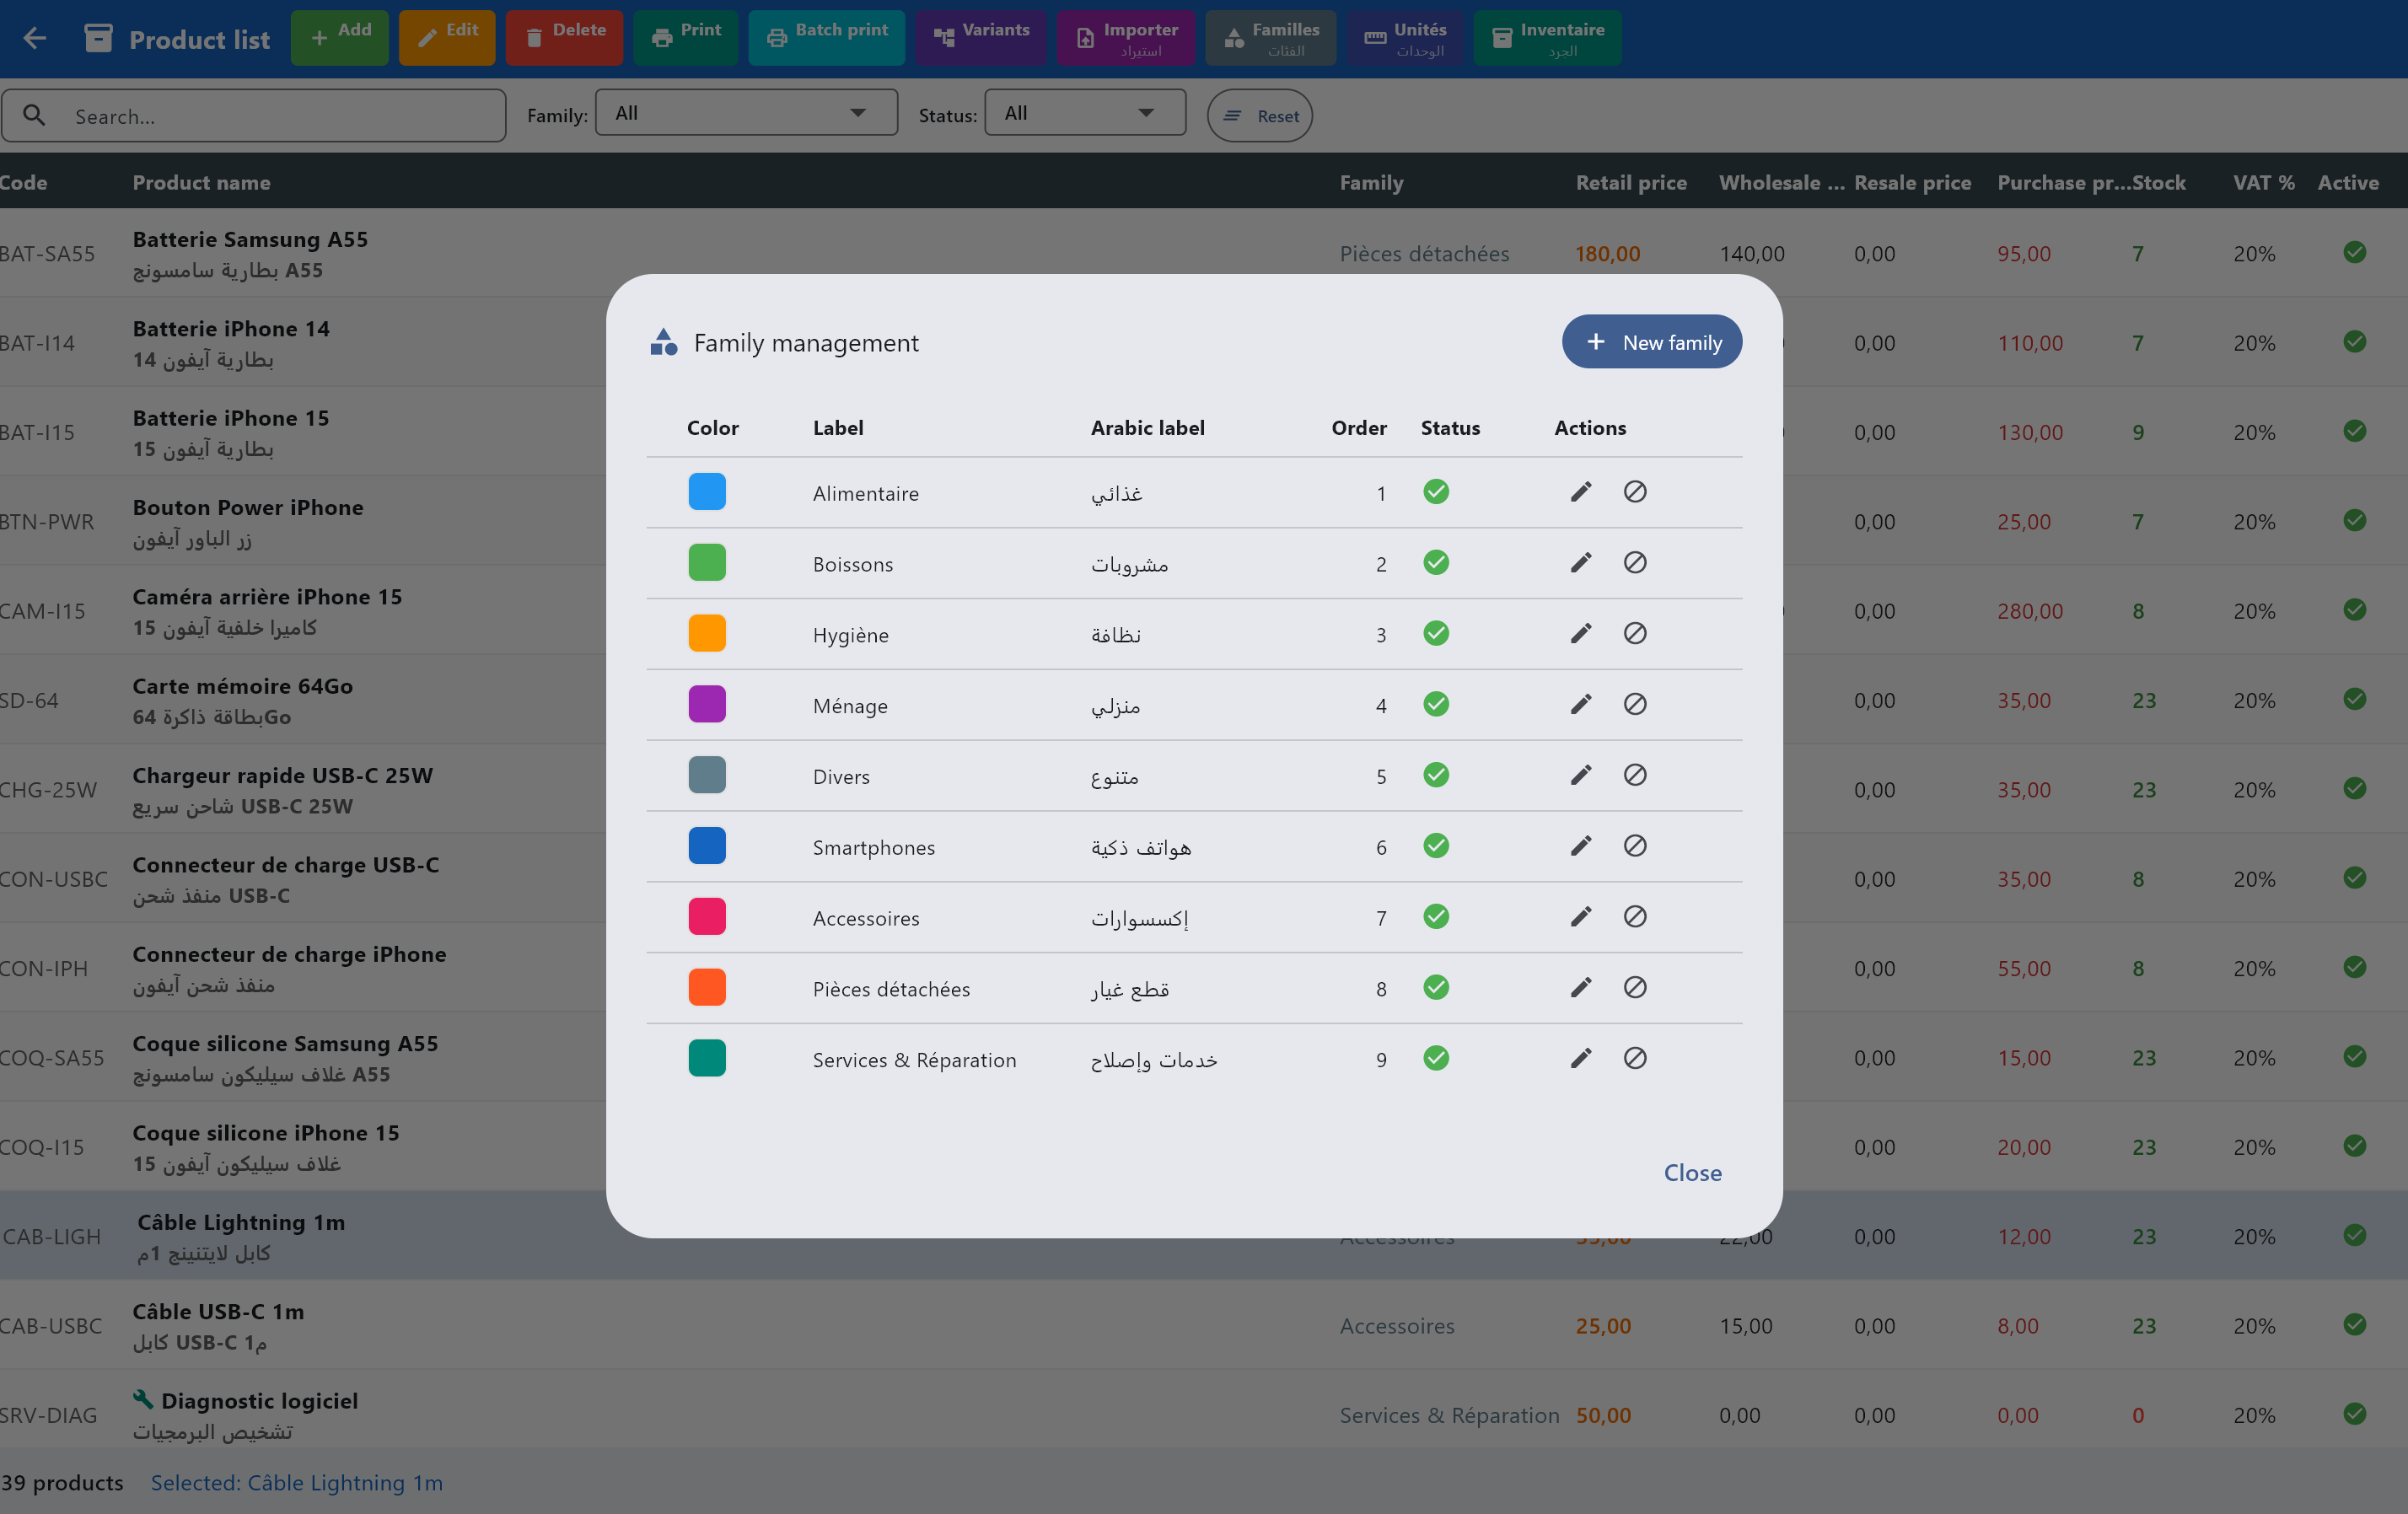Close the Family management dialog
2408x1514 pixels.
tap(1691, 1172)
